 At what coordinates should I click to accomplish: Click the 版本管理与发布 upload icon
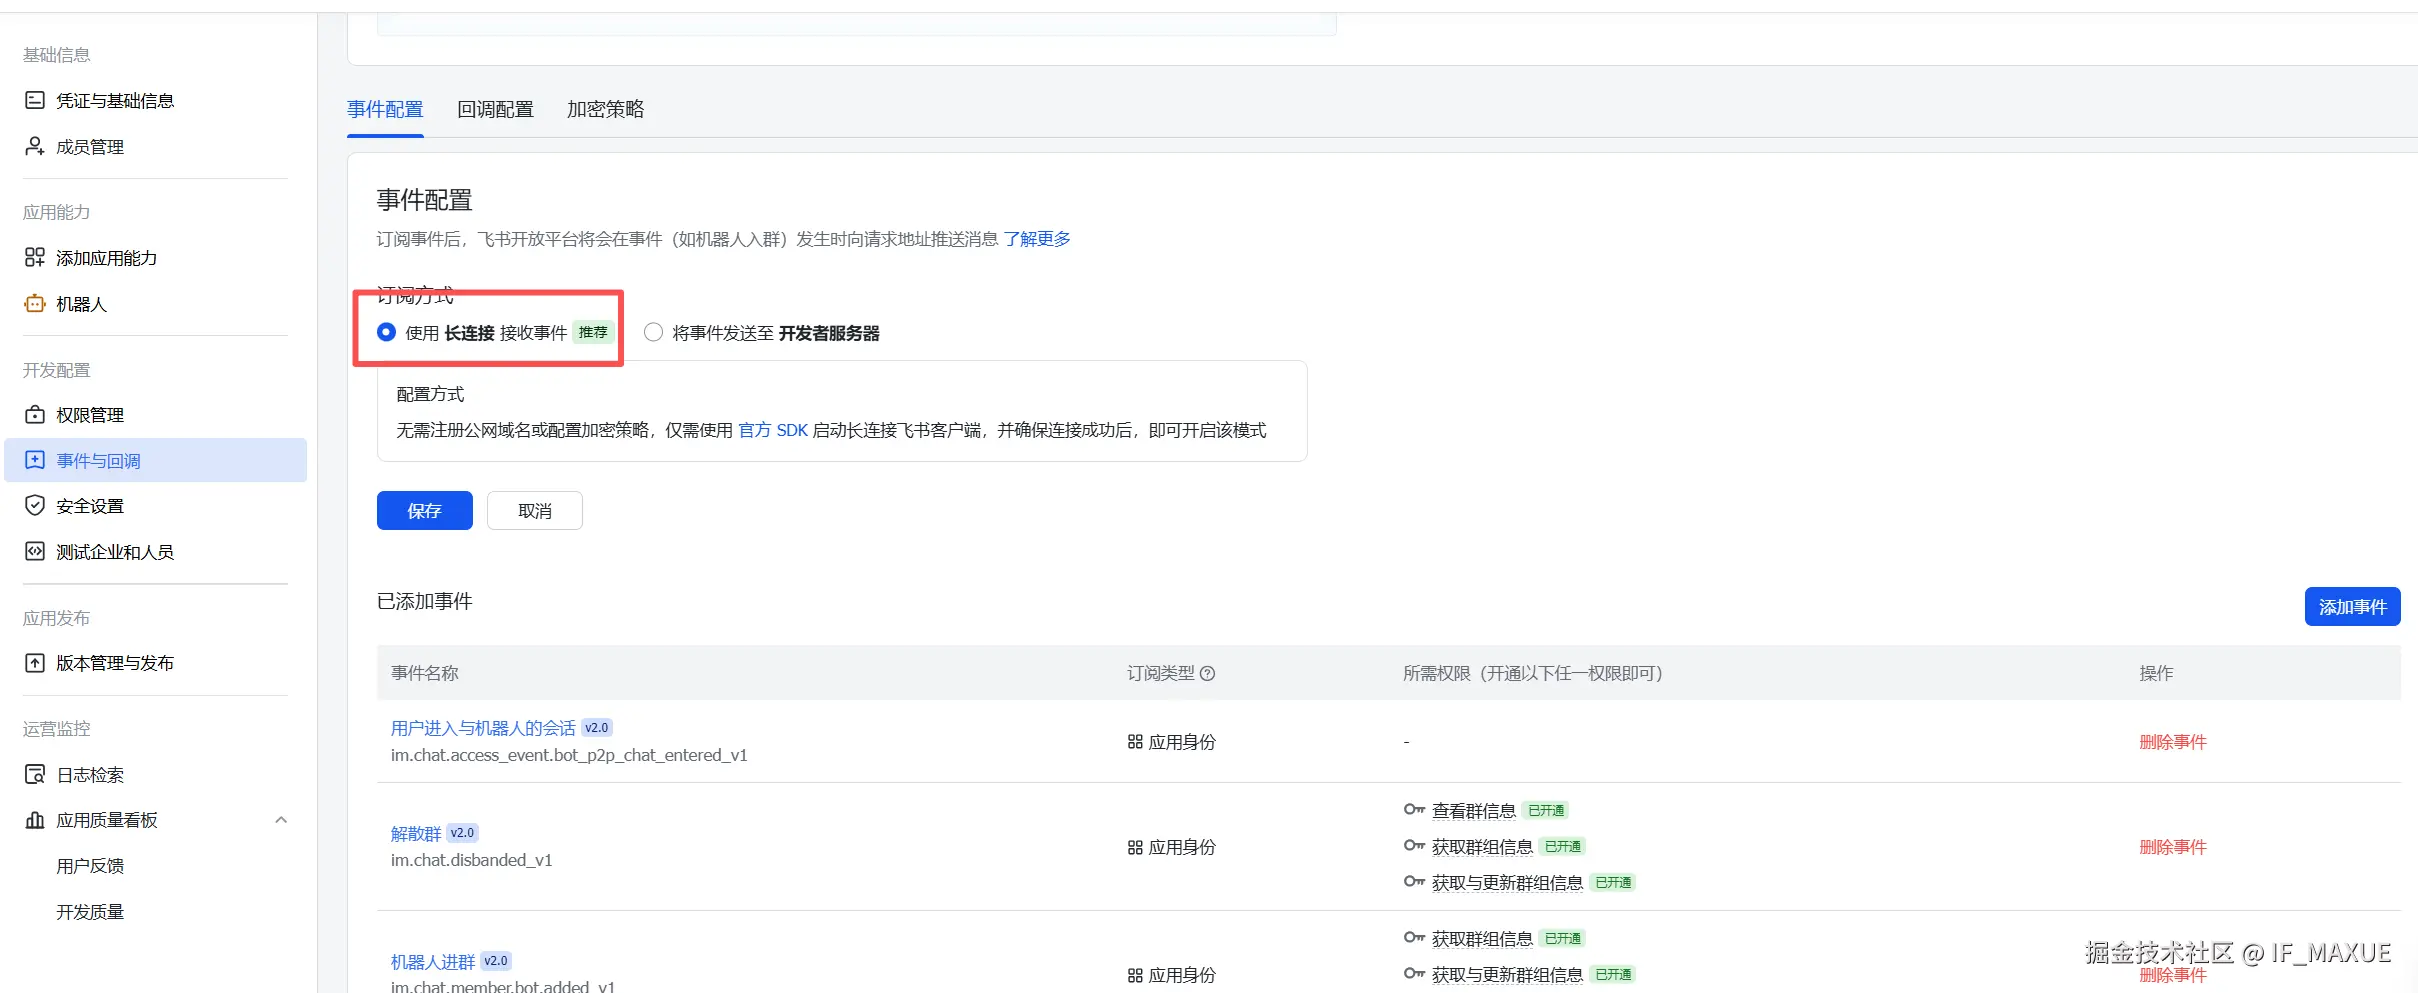35,663
